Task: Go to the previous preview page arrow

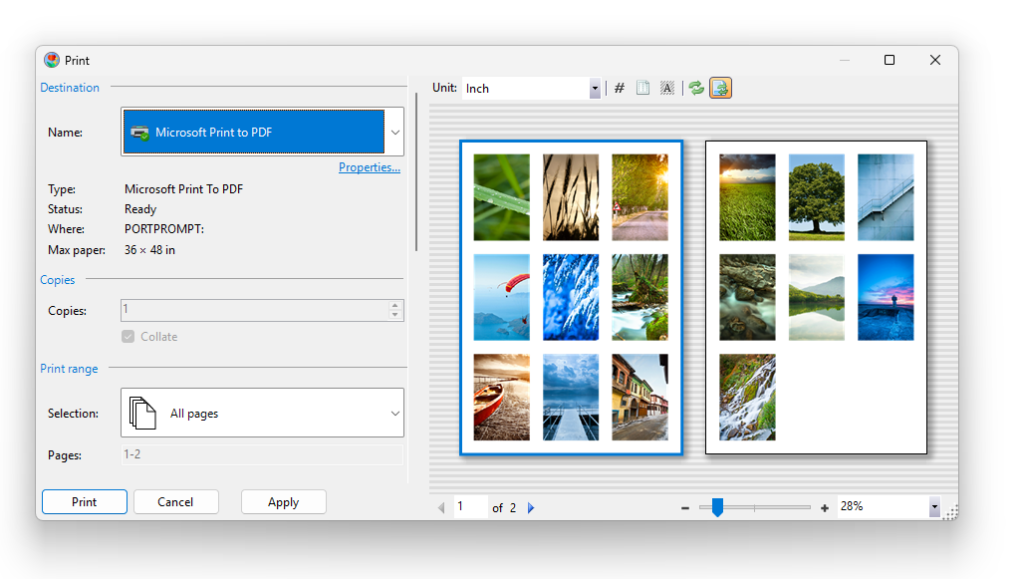Action: [441, 507]
